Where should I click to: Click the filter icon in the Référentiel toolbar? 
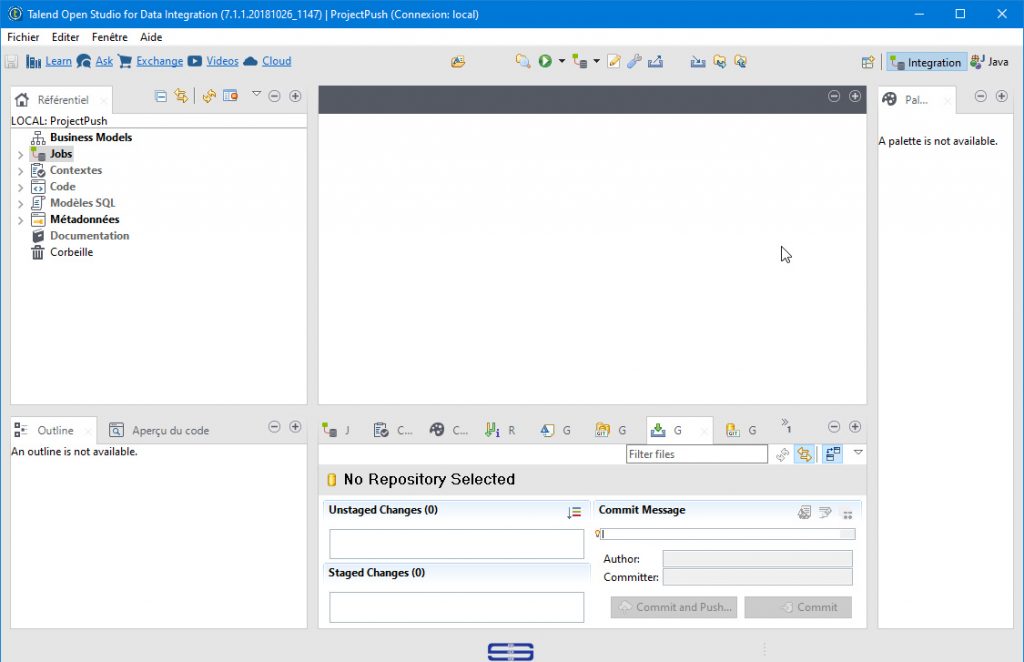[231, 96]
